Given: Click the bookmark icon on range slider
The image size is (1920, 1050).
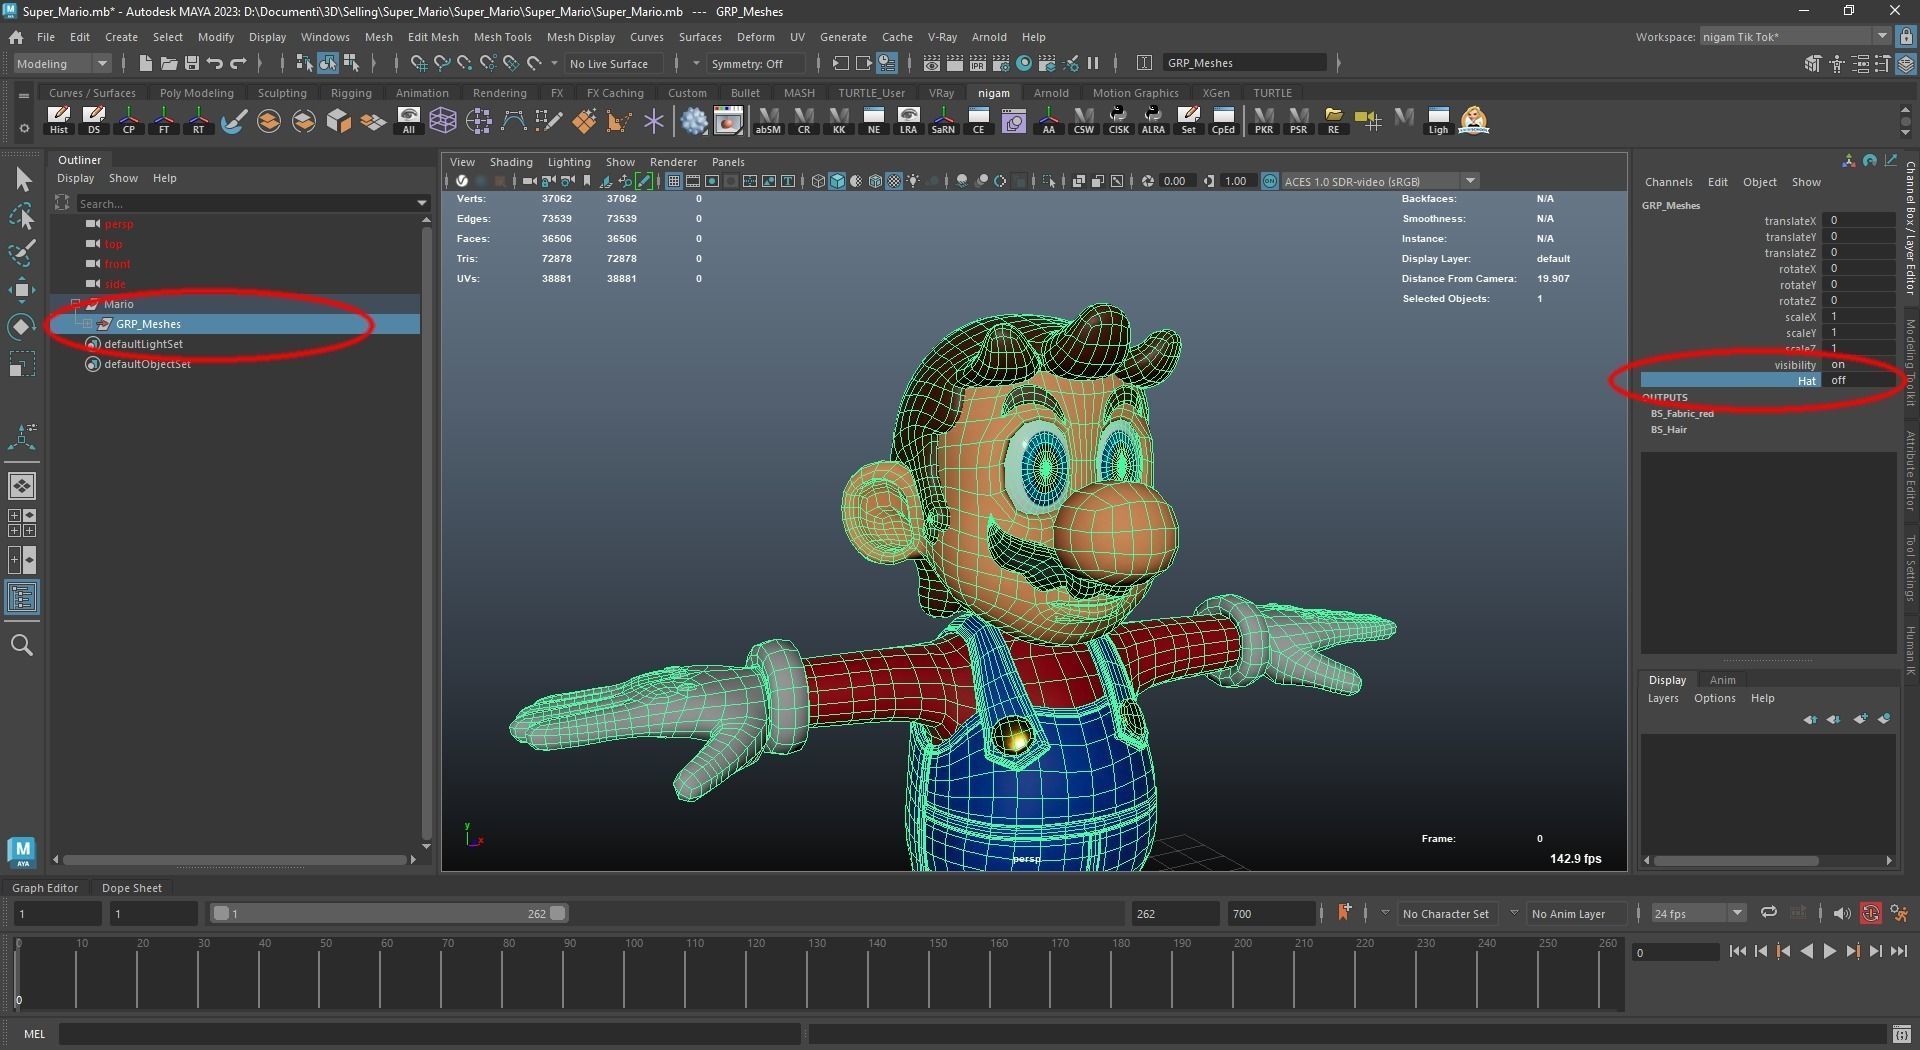Looking at the screenshot, I should [1344, 912].
